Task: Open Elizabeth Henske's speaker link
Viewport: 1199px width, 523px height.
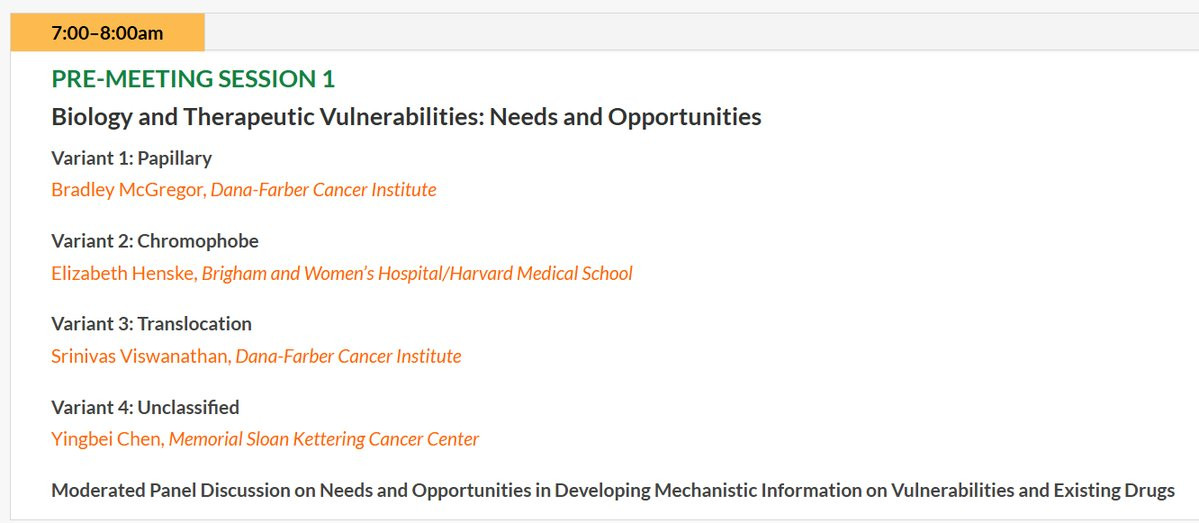Action: point(123,273)
